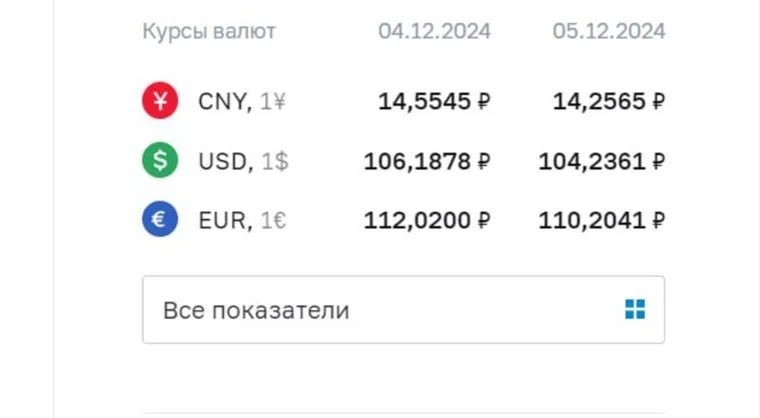Select the 05.12.2024 date column header

pos(609,32)
